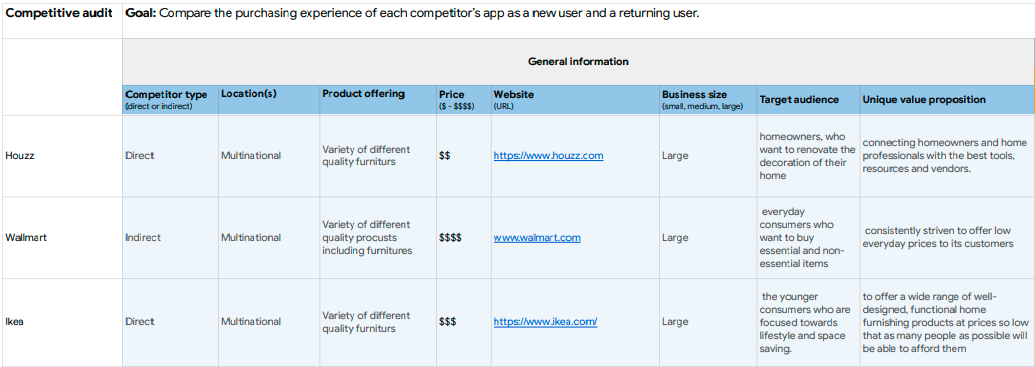Image resolution: width=1035 pixels, height=367 pixels.
Task: Select the Indirect competitor type cell
Action: click(170, 238)
